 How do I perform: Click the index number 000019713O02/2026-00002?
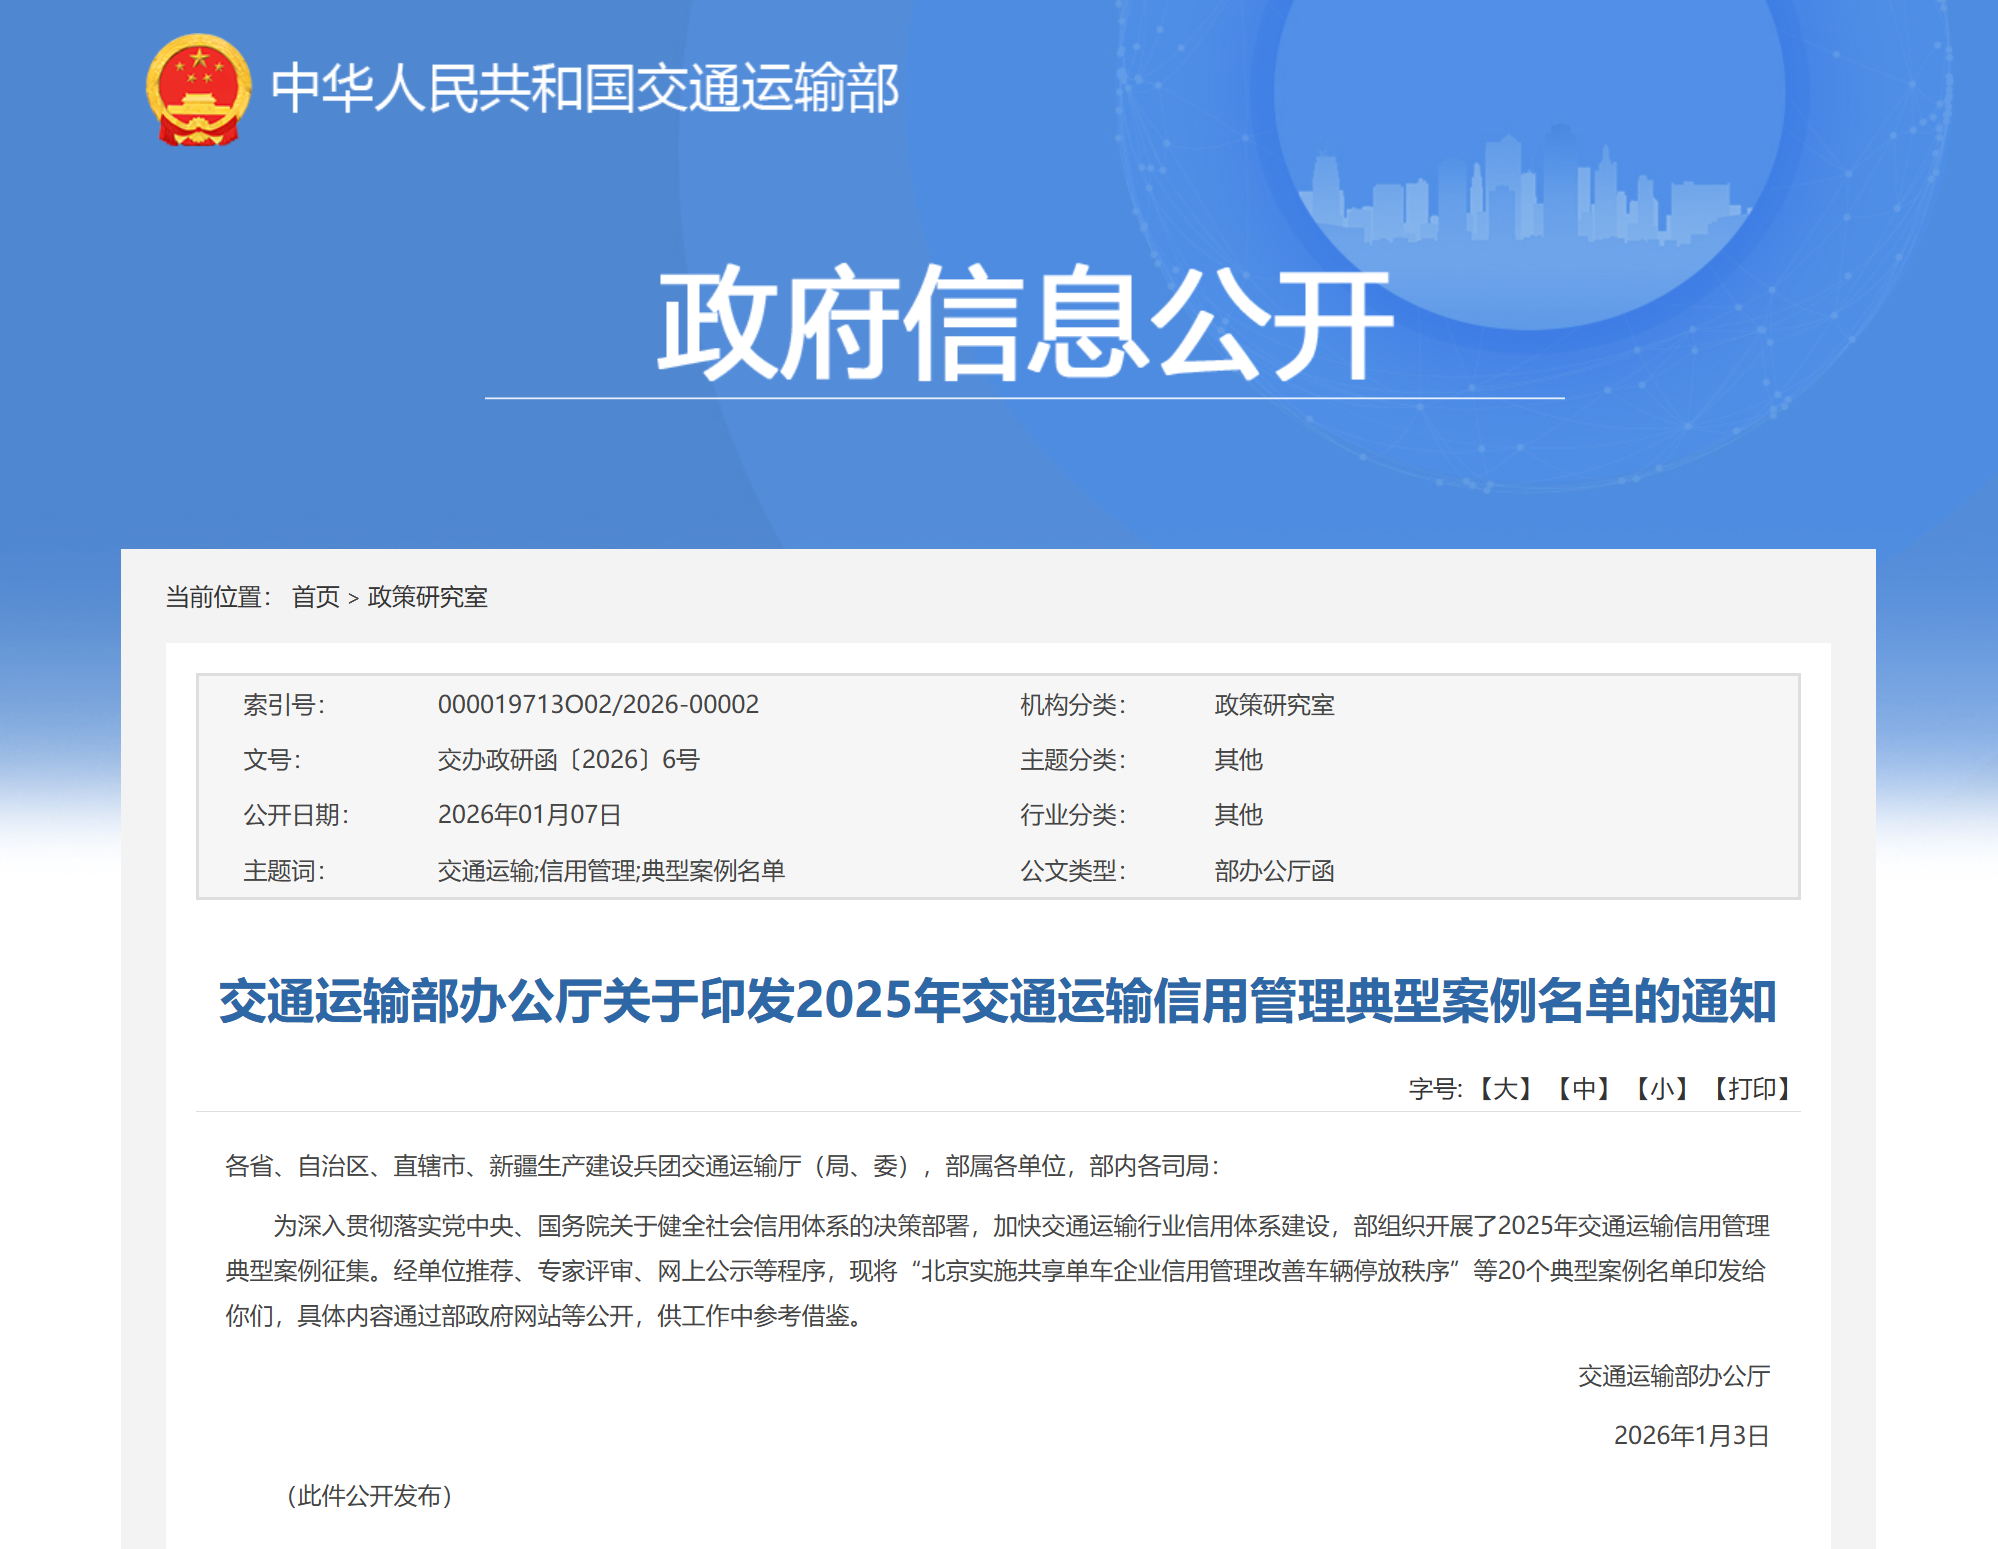click(x=598, y=705)
